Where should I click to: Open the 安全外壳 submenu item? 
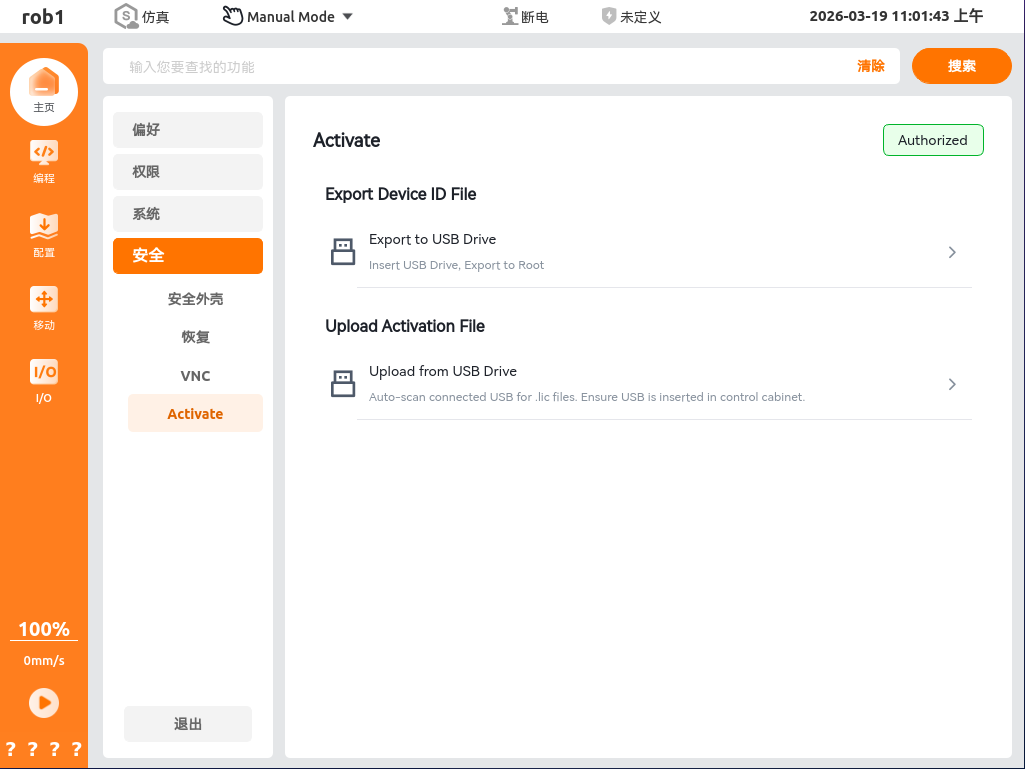[x=195, y=299]
